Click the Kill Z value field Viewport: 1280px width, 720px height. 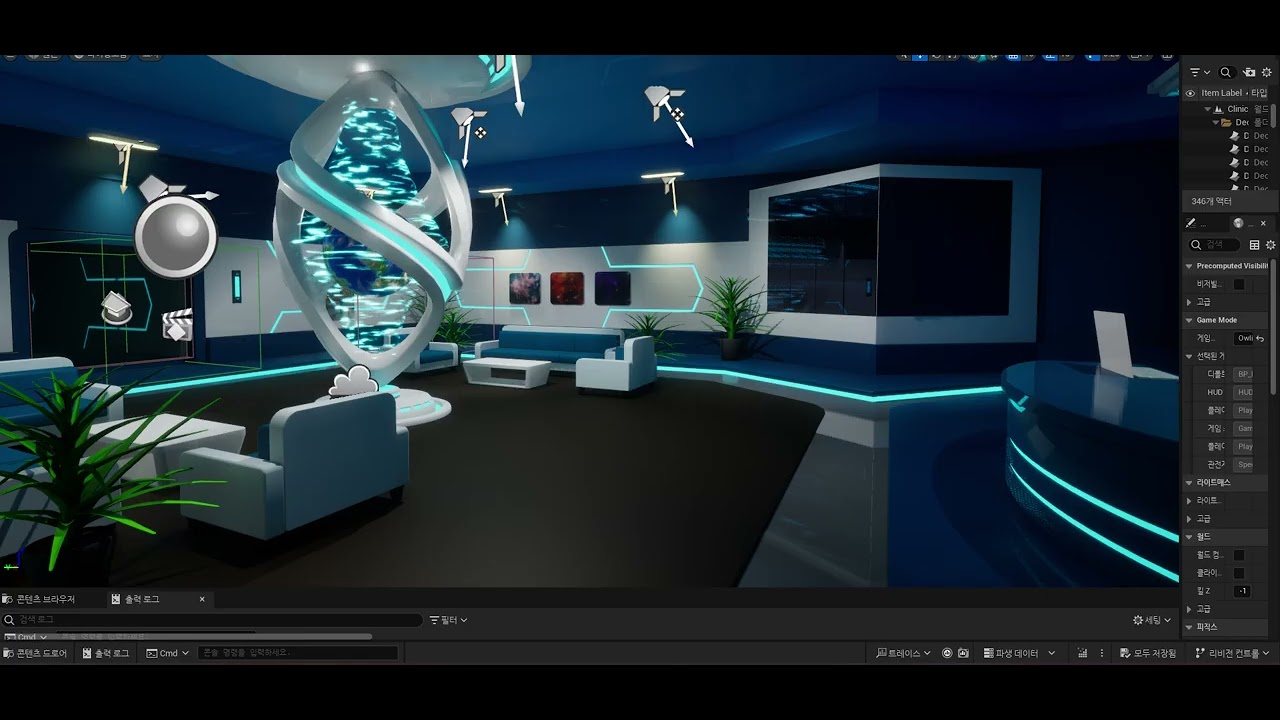(x=1242, y=591)
